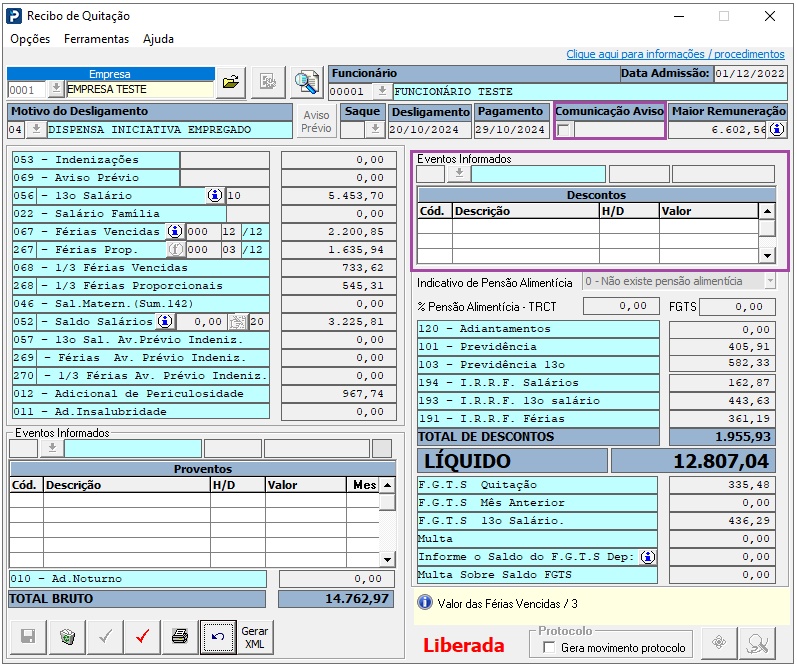Click the Gerar XML button
Image resolution: width=797 pixels, height=668 pixels.
click(255, 635)
